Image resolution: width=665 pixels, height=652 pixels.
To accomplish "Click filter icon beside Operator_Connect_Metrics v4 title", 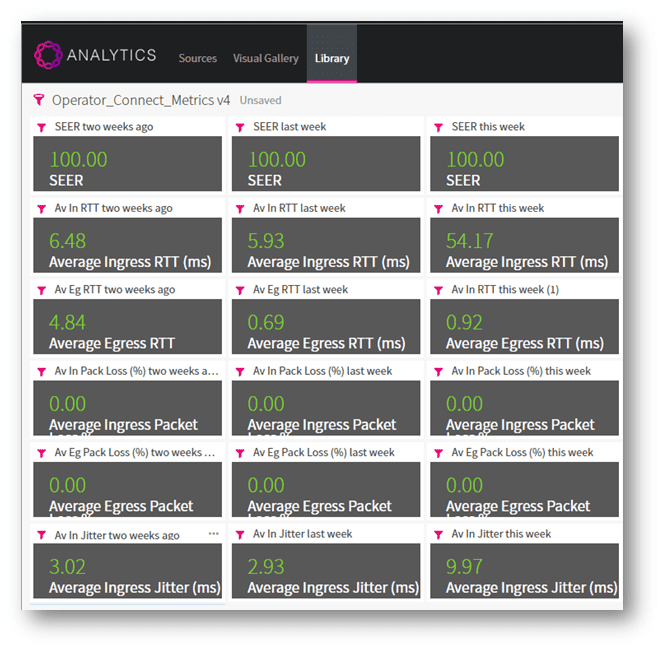I will 39,100.
